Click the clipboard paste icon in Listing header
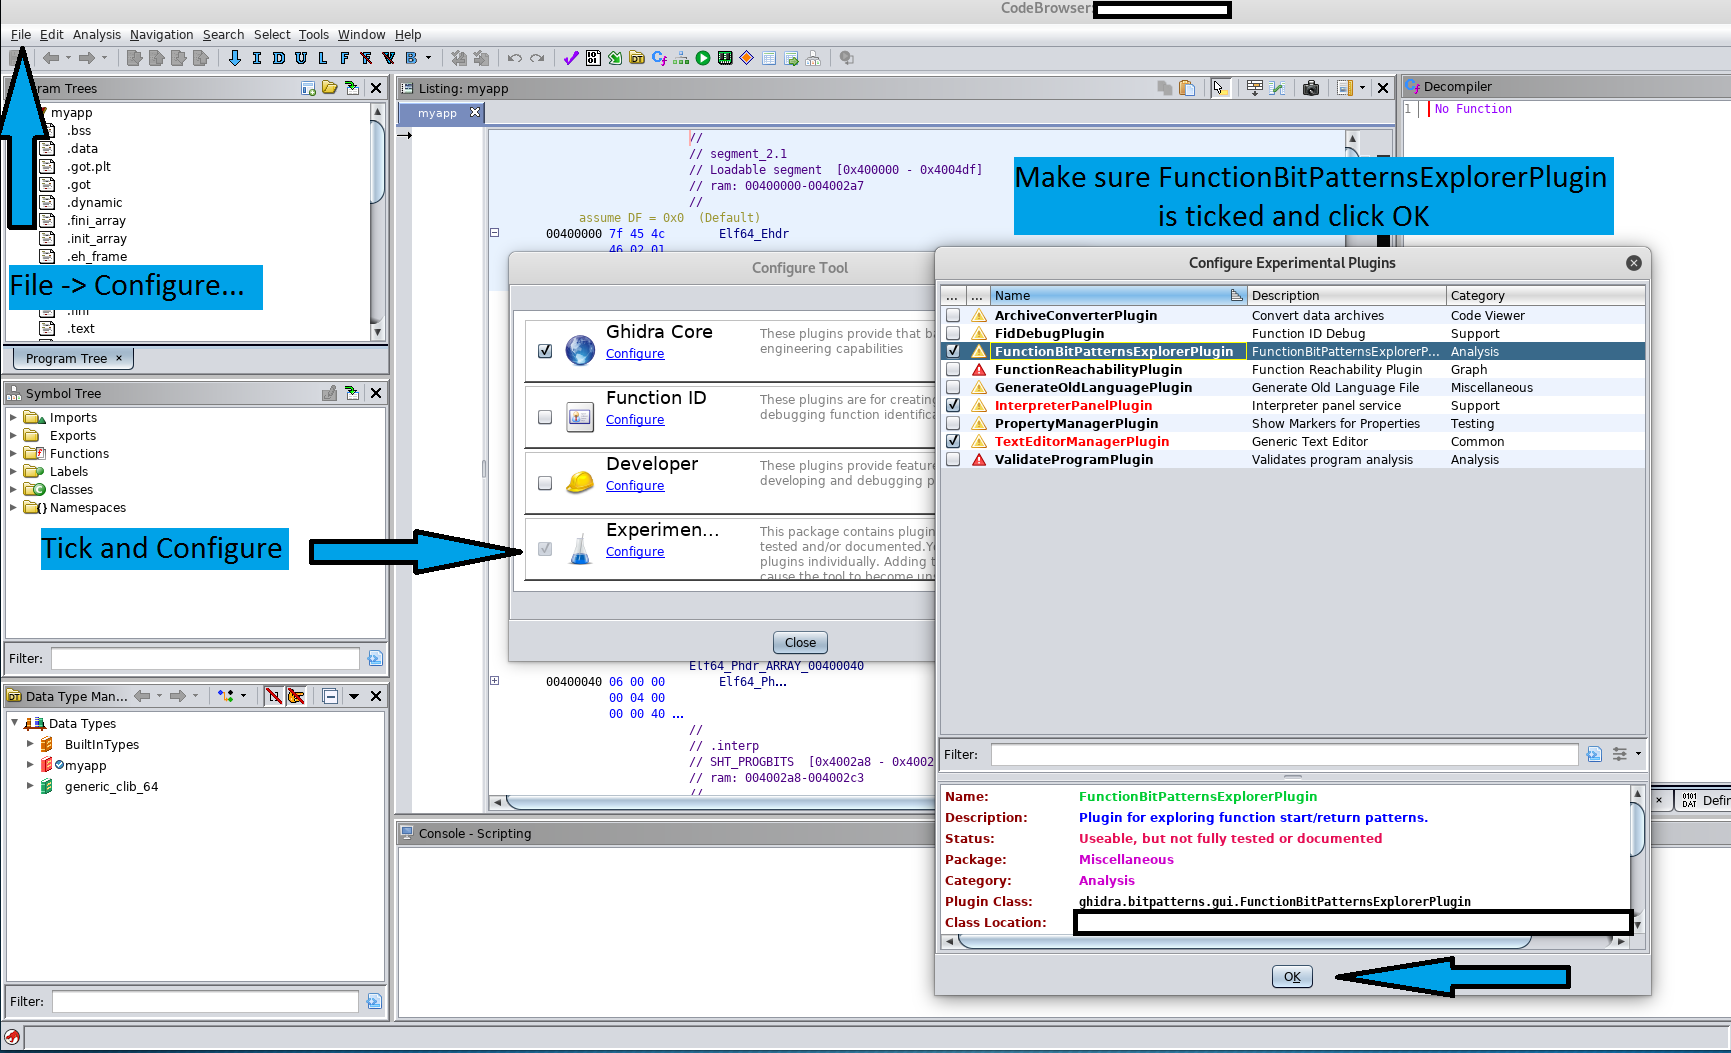The width and height of the screenshot is (1731, 1053). 1187,88
